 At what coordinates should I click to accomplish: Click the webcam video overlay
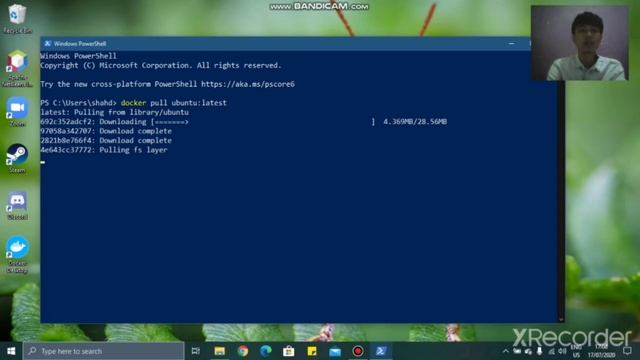pyautogui.click(x=580, y=43)
